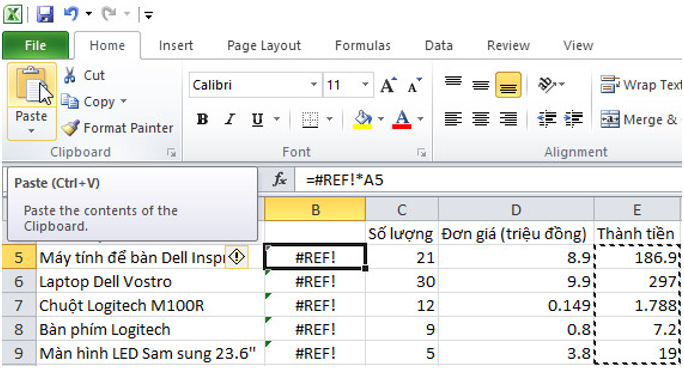Toggle Wrap Text button
Image resolution: width=684 pixels, height=368 pixels.
click(641, 85)
